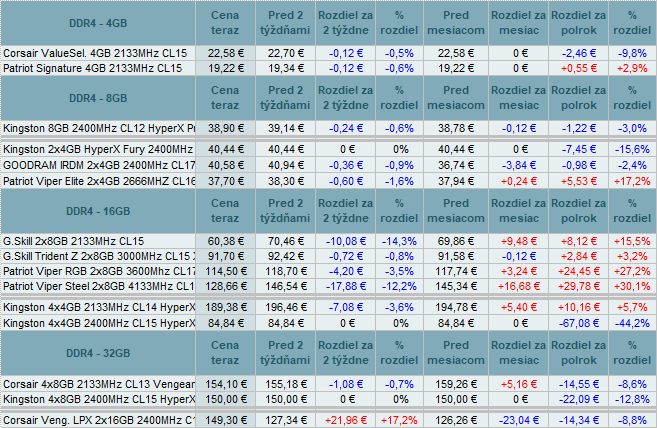657x428 pixels.
Task: Click Kingston 8GB 2400MHz CL12 HyperX row name
Action: (99, 129)
